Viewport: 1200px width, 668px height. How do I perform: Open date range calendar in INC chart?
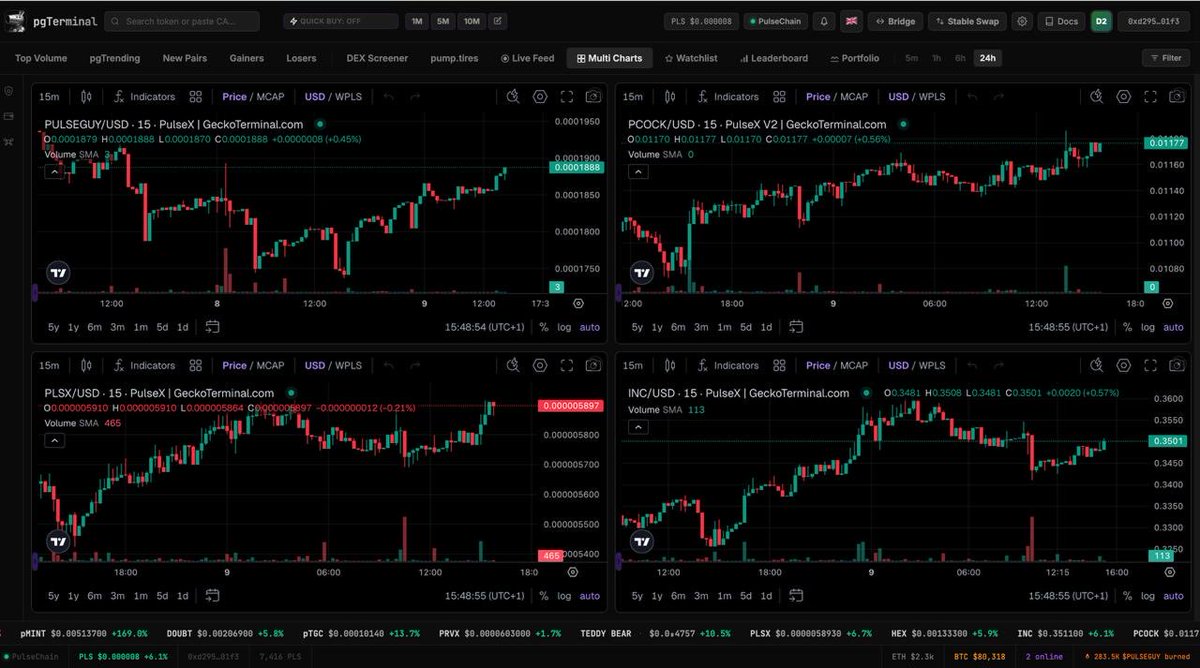796,595
